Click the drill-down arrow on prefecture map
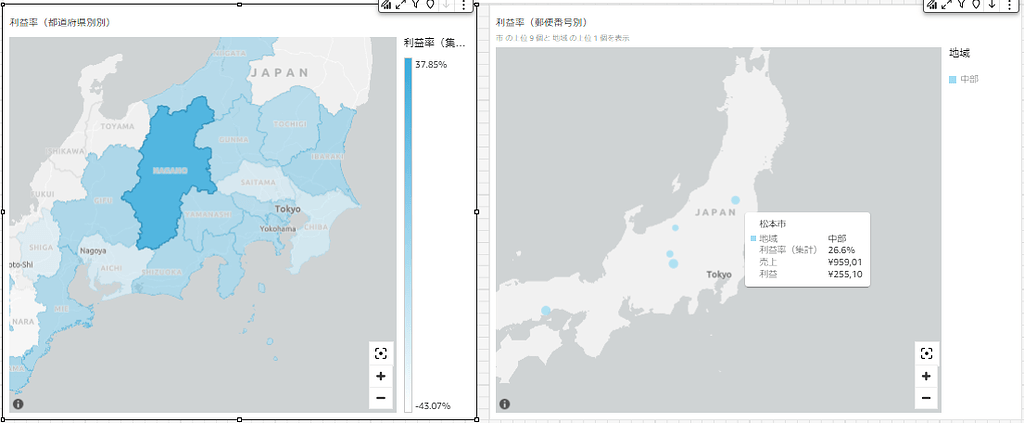Viewport: 1024px width, 423px height. [445, 4]
